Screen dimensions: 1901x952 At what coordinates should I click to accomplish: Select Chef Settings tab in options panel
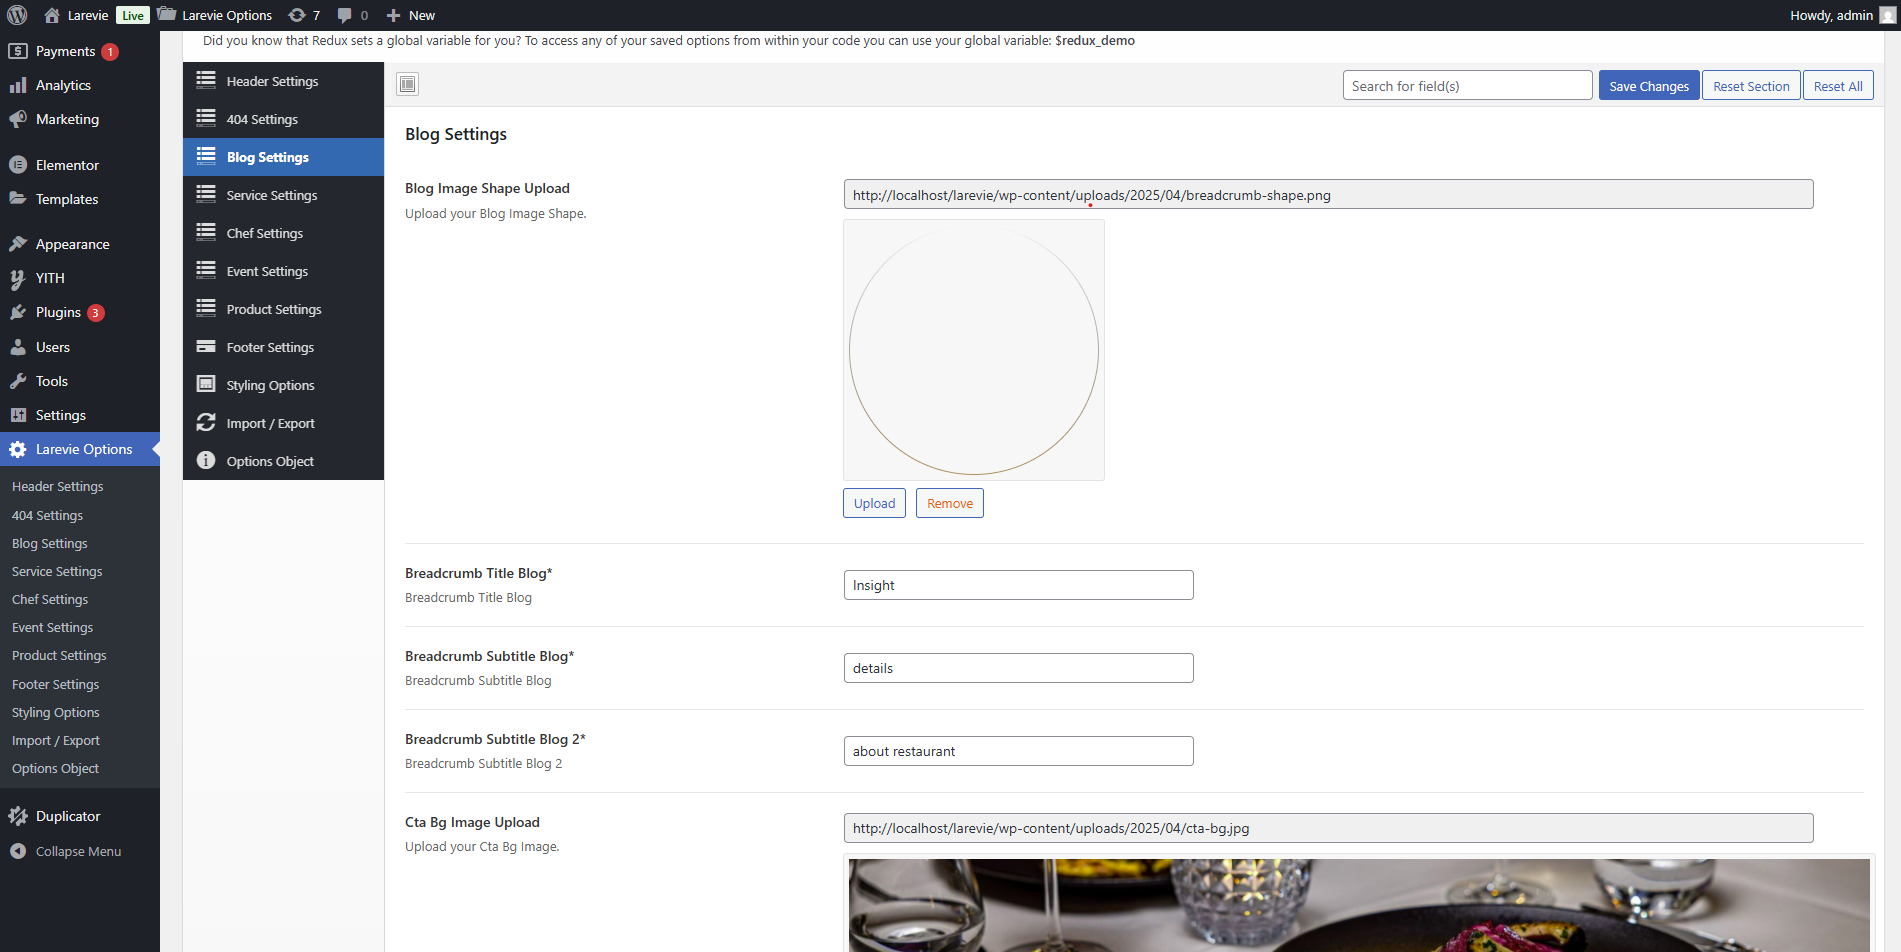[284, 233]
